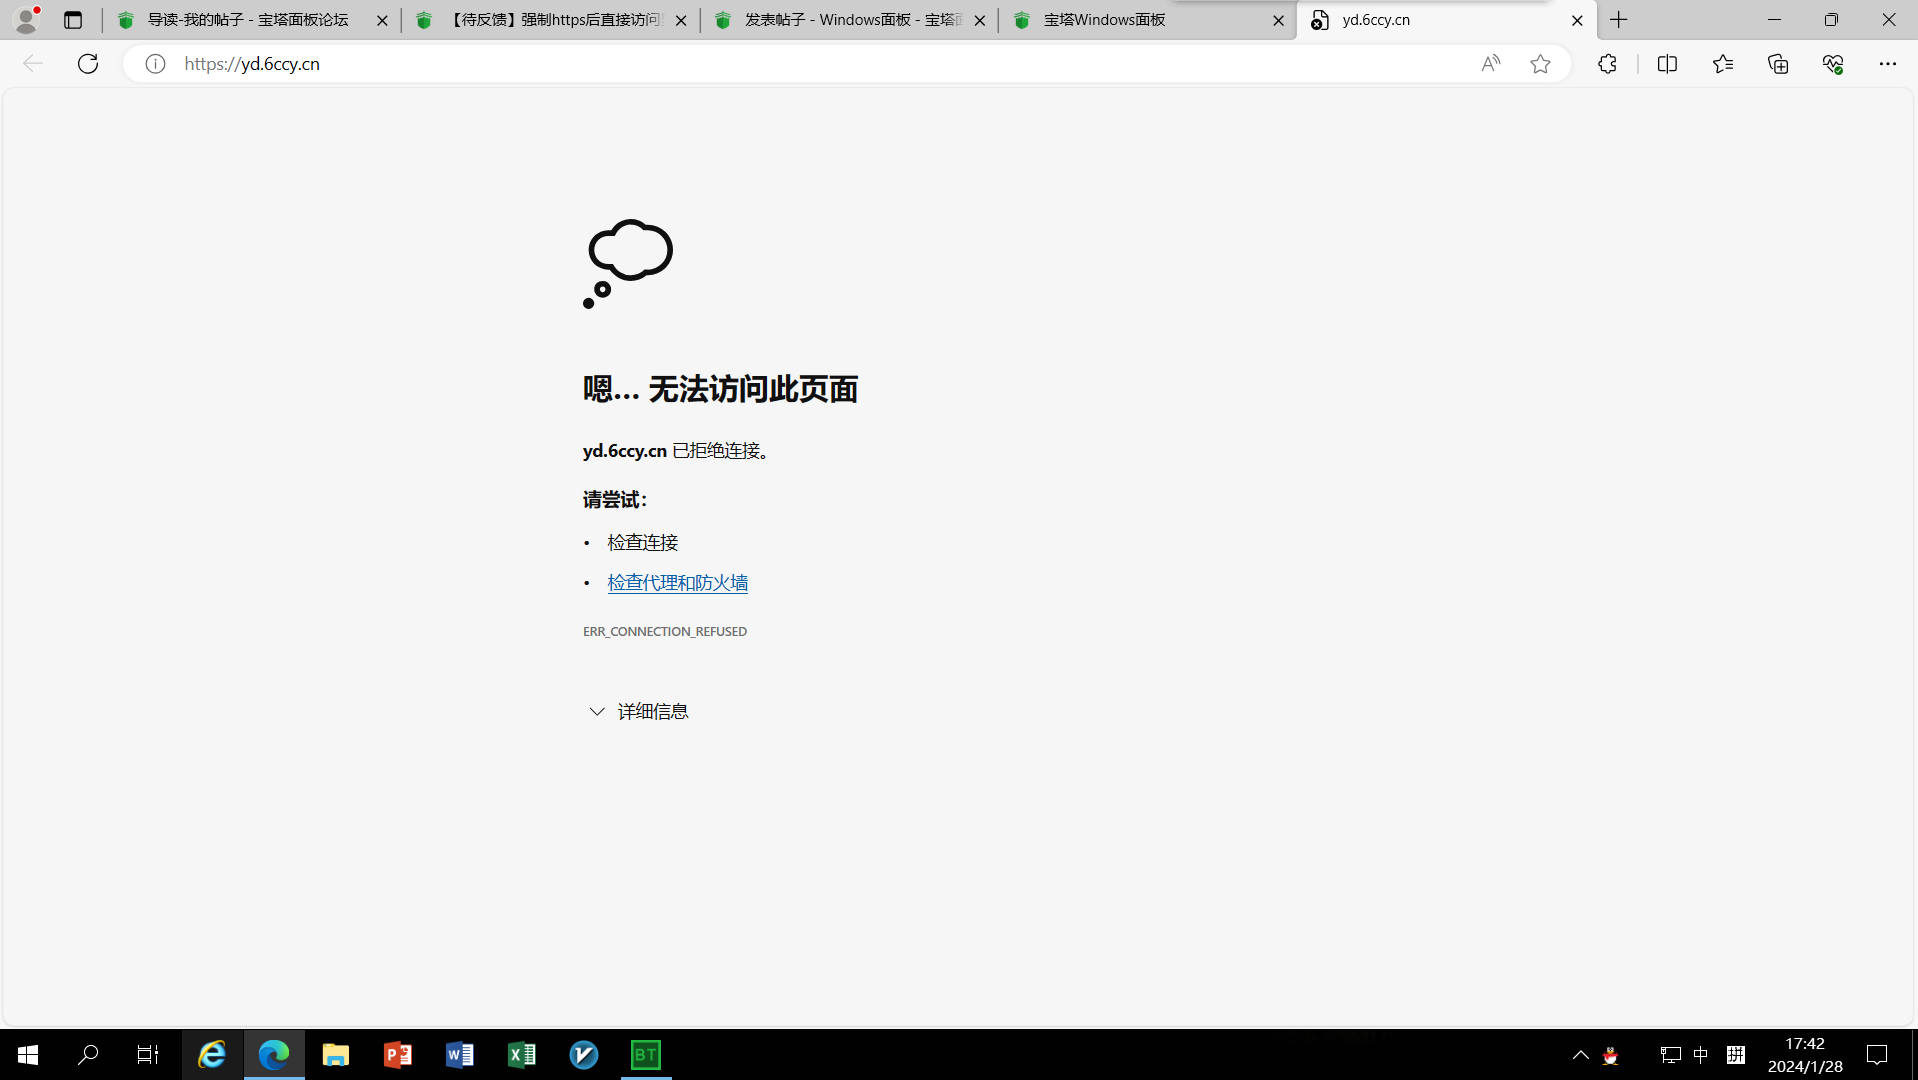The width and height of the screenshot is (1918, 1080).
Task: Close the 宝塔Windows面板 tab
Action: (1278, 20)
